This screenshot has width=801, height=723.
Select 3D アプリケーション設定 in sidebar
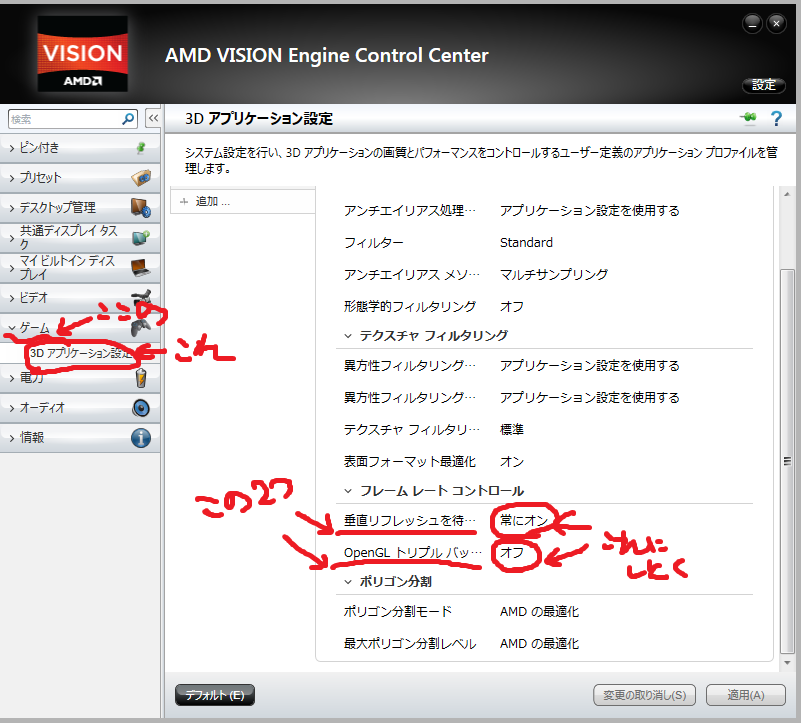pyautogui.click(x=81, y=353)
